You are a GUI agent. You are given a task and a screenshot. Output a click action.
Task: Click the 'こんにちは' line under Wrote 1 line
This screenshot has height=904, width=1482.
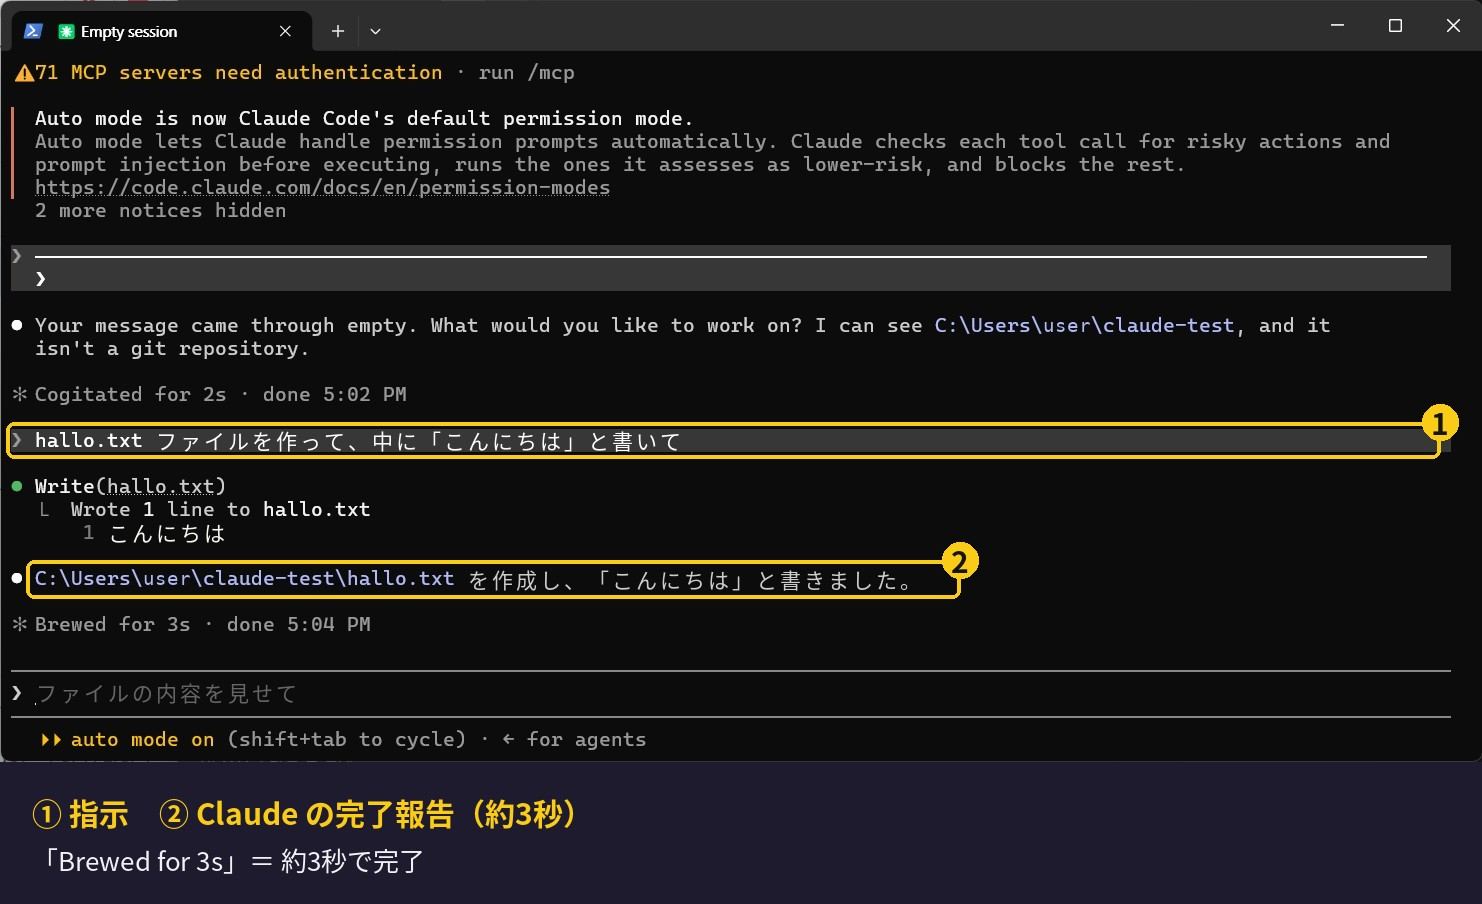[x=167, y=533]
